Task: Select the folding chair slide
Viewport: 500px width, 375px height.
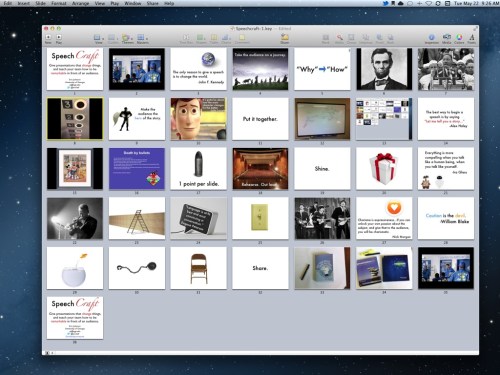Action: (198, 268)
